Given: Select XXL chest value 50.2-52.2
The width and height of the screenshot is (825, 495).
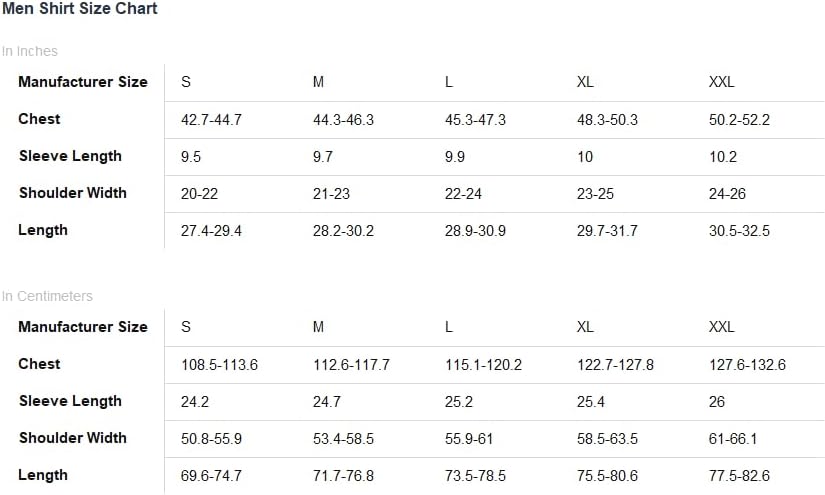Looking at the screenshot, I should [739, 120].
